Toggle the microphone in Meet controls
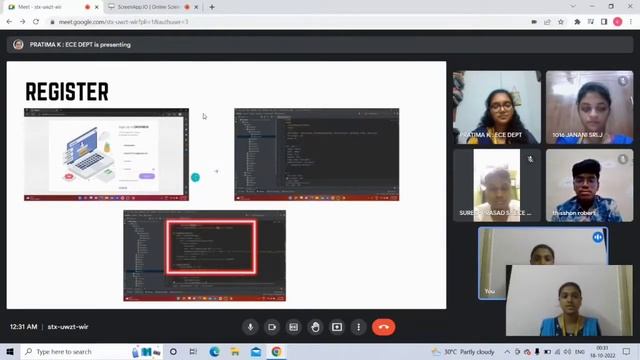The image size is (640, 360). coord(250,327)
